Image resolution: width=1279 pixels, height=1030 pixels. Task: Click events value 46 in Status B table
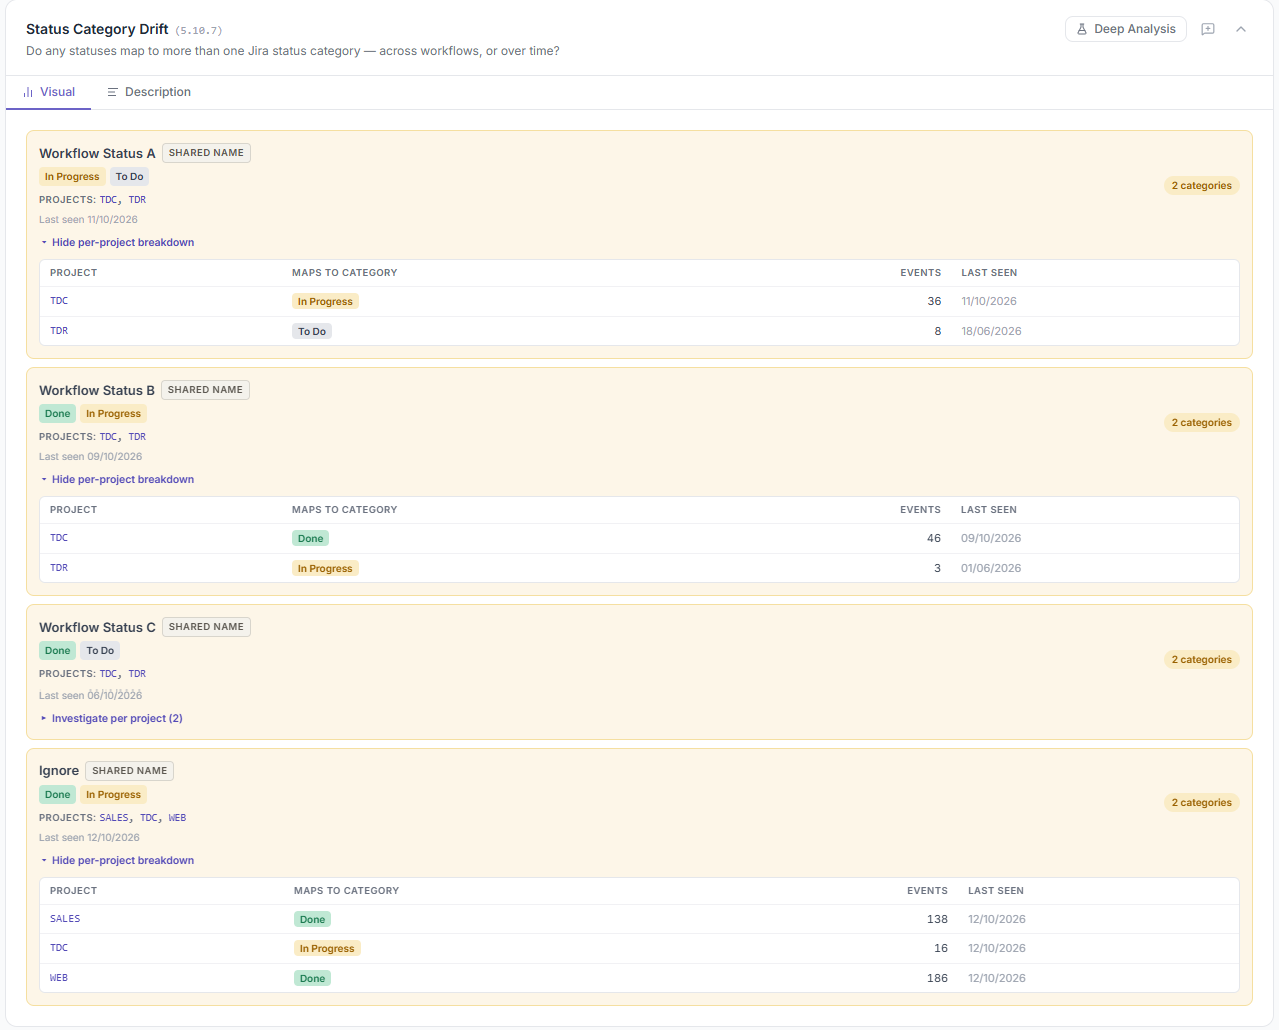(934, 538)
